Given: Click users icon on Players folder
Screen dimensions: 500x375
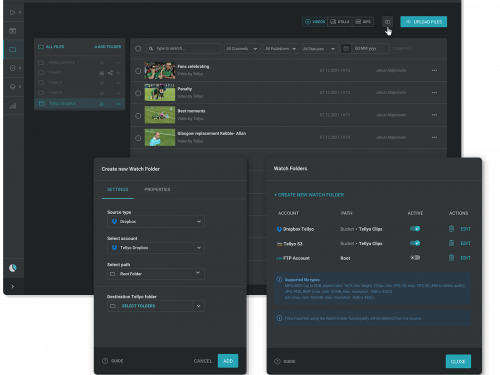Looking at the screenshot, I should [x=102, y=73].
